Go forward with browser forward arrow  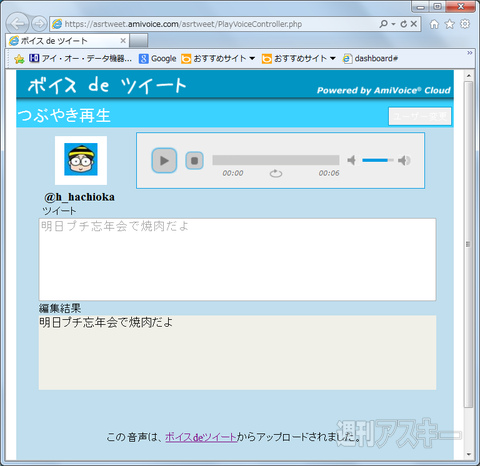[x=39, y=24]
